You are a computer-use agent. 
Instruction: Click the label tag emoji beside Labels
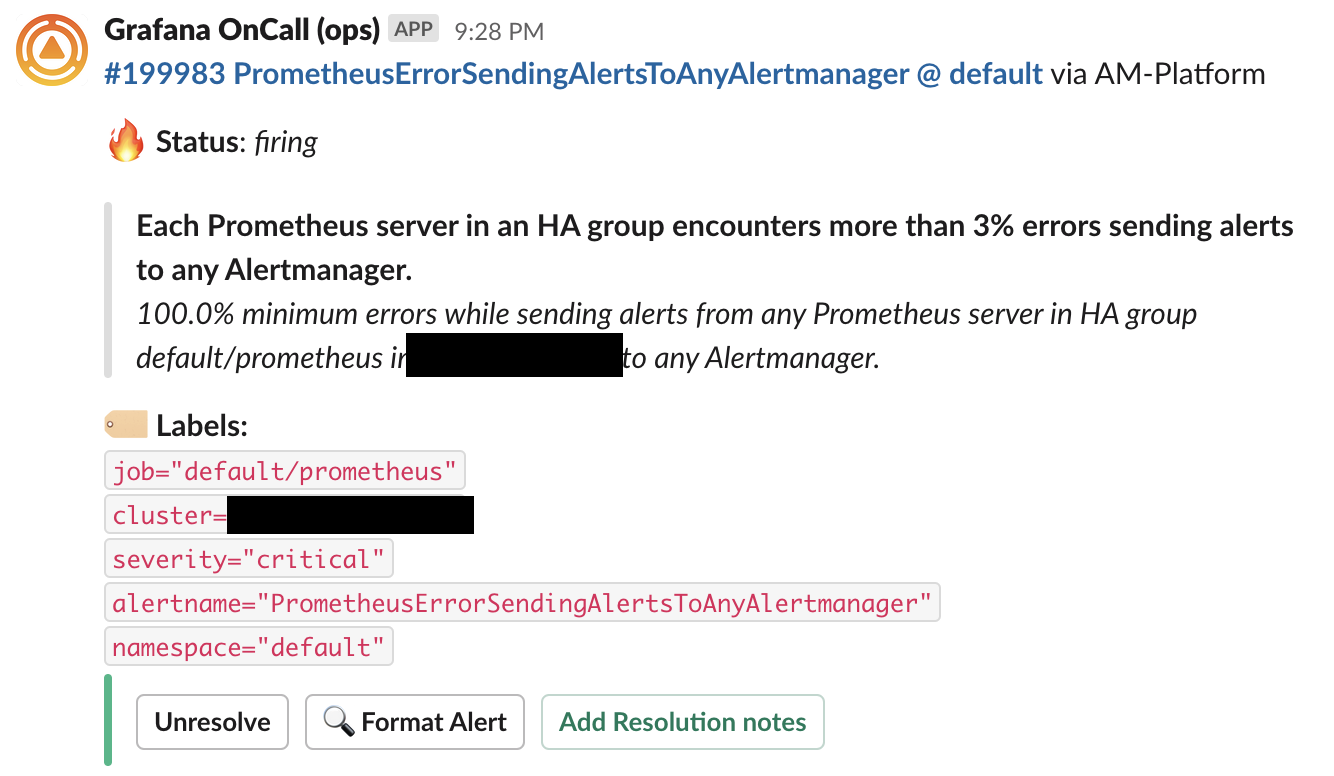pos(126,425)
